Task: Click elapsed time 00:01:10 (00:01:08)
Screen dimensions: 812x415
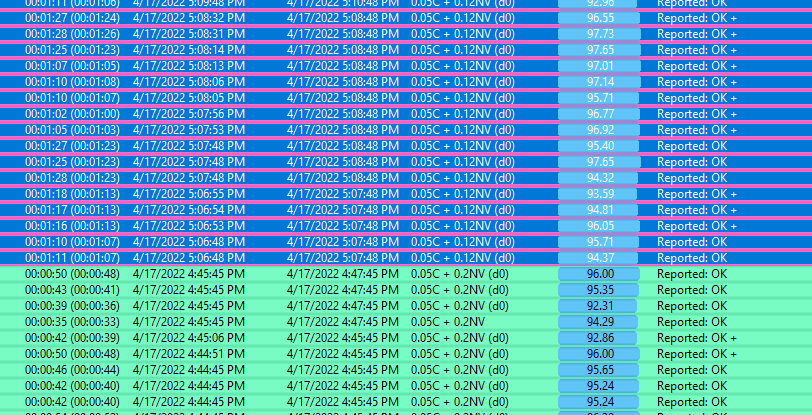Action: (x=72, y=82)
